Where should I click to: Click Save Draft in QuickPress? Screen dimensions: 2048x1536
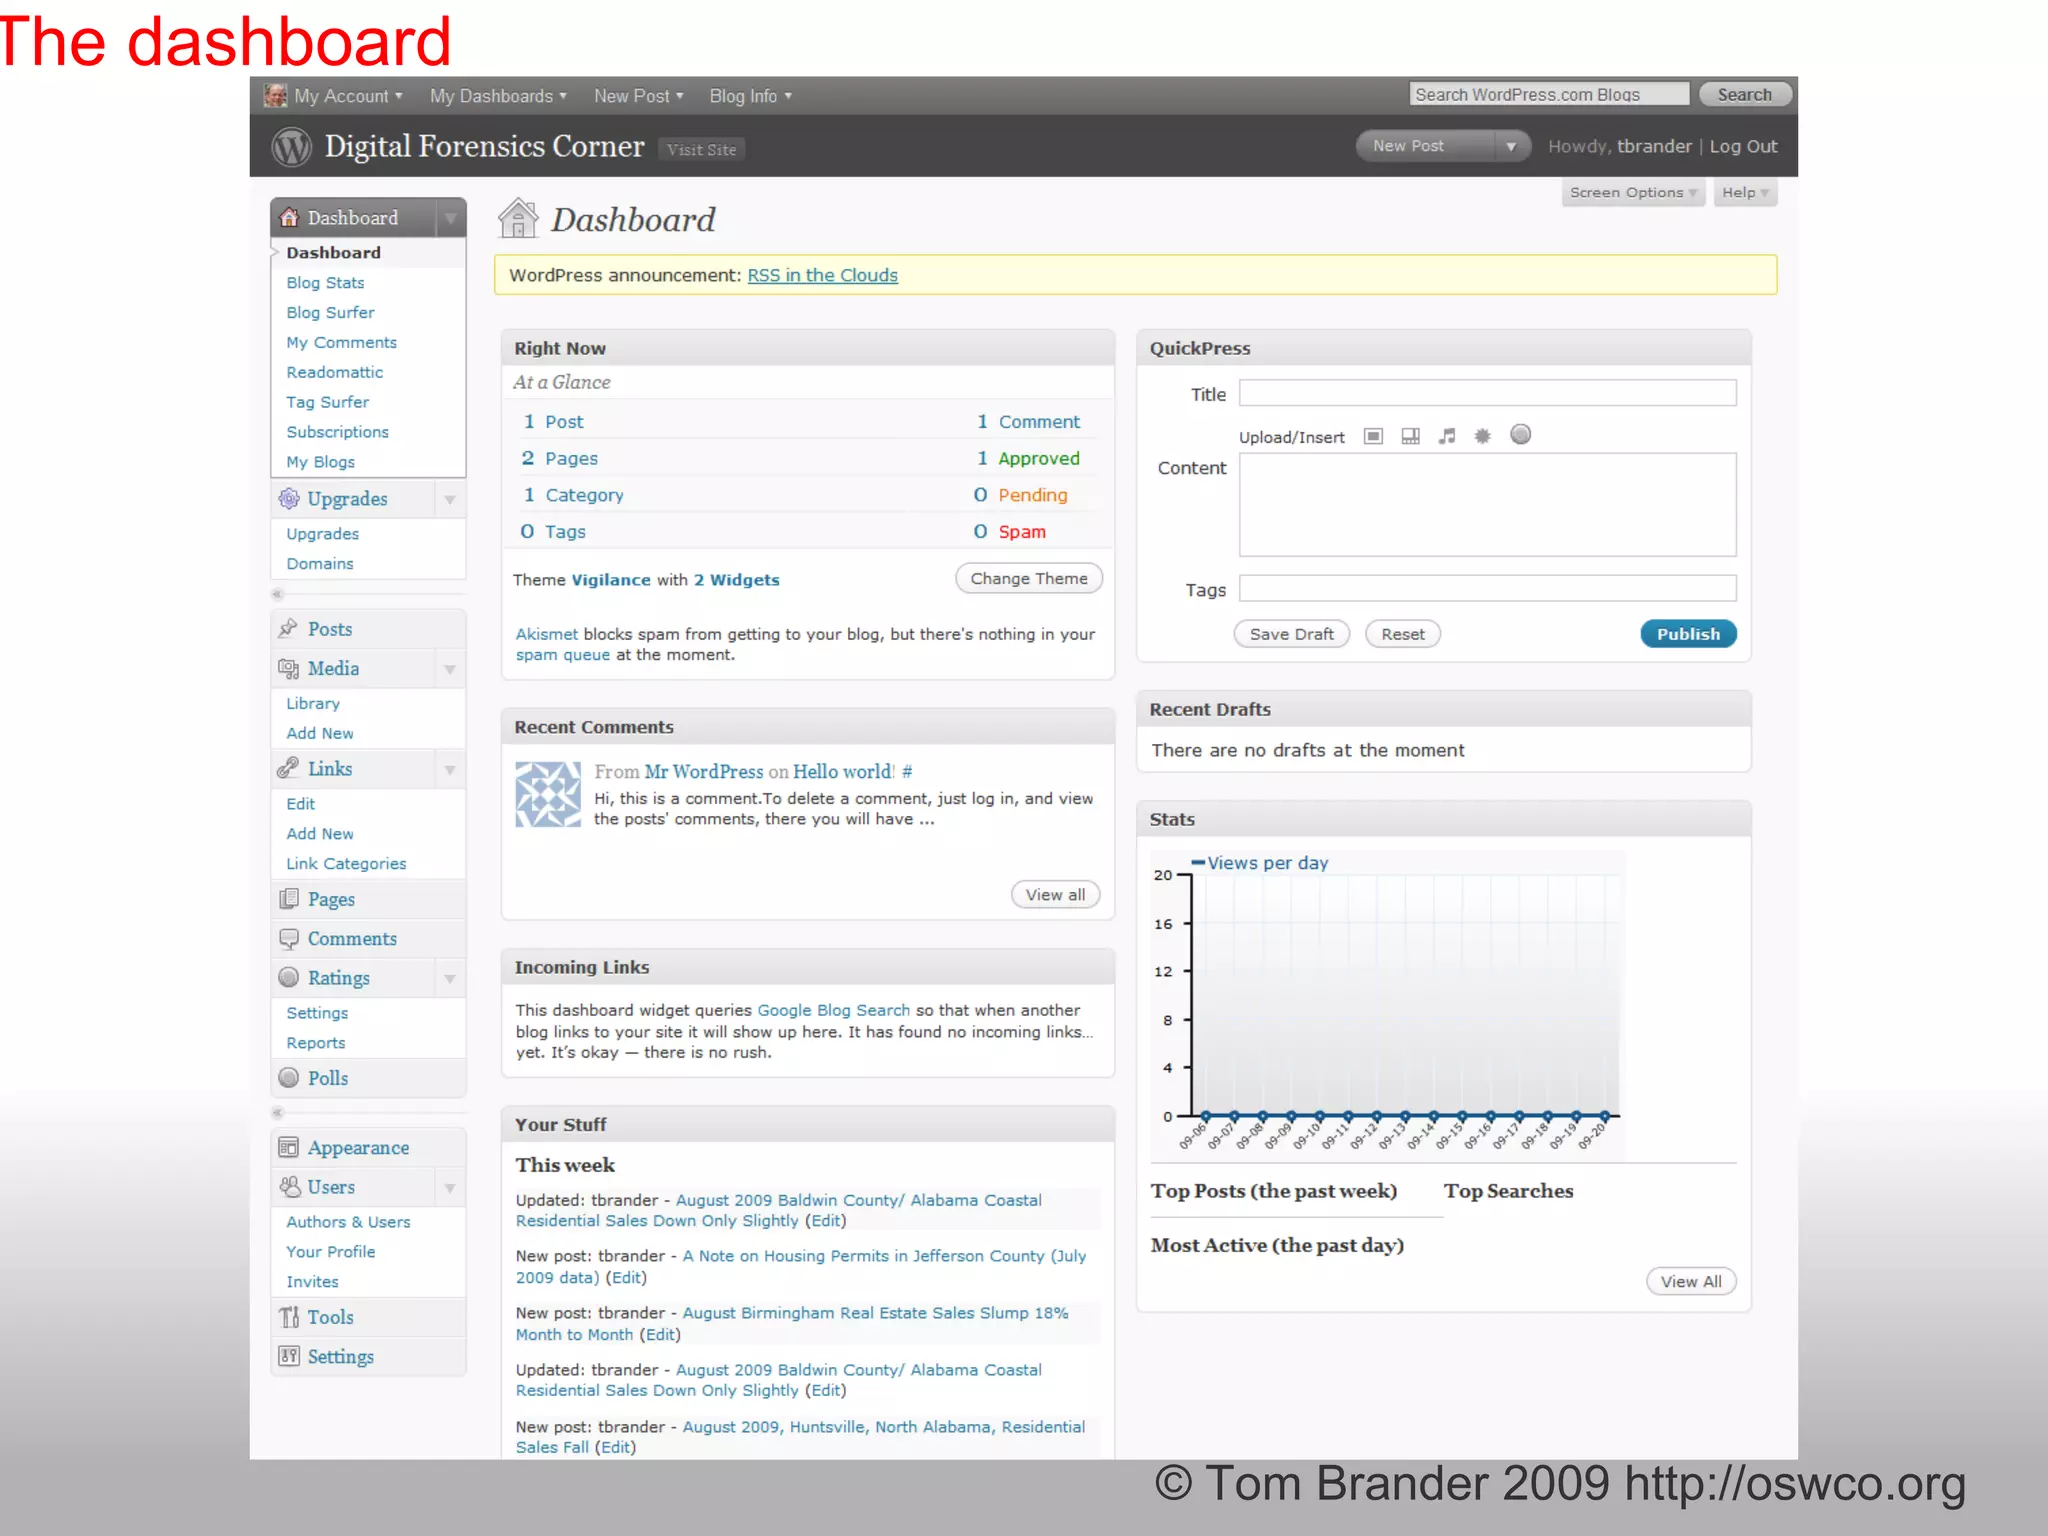pyautogui.click(x=1291, y=634)
